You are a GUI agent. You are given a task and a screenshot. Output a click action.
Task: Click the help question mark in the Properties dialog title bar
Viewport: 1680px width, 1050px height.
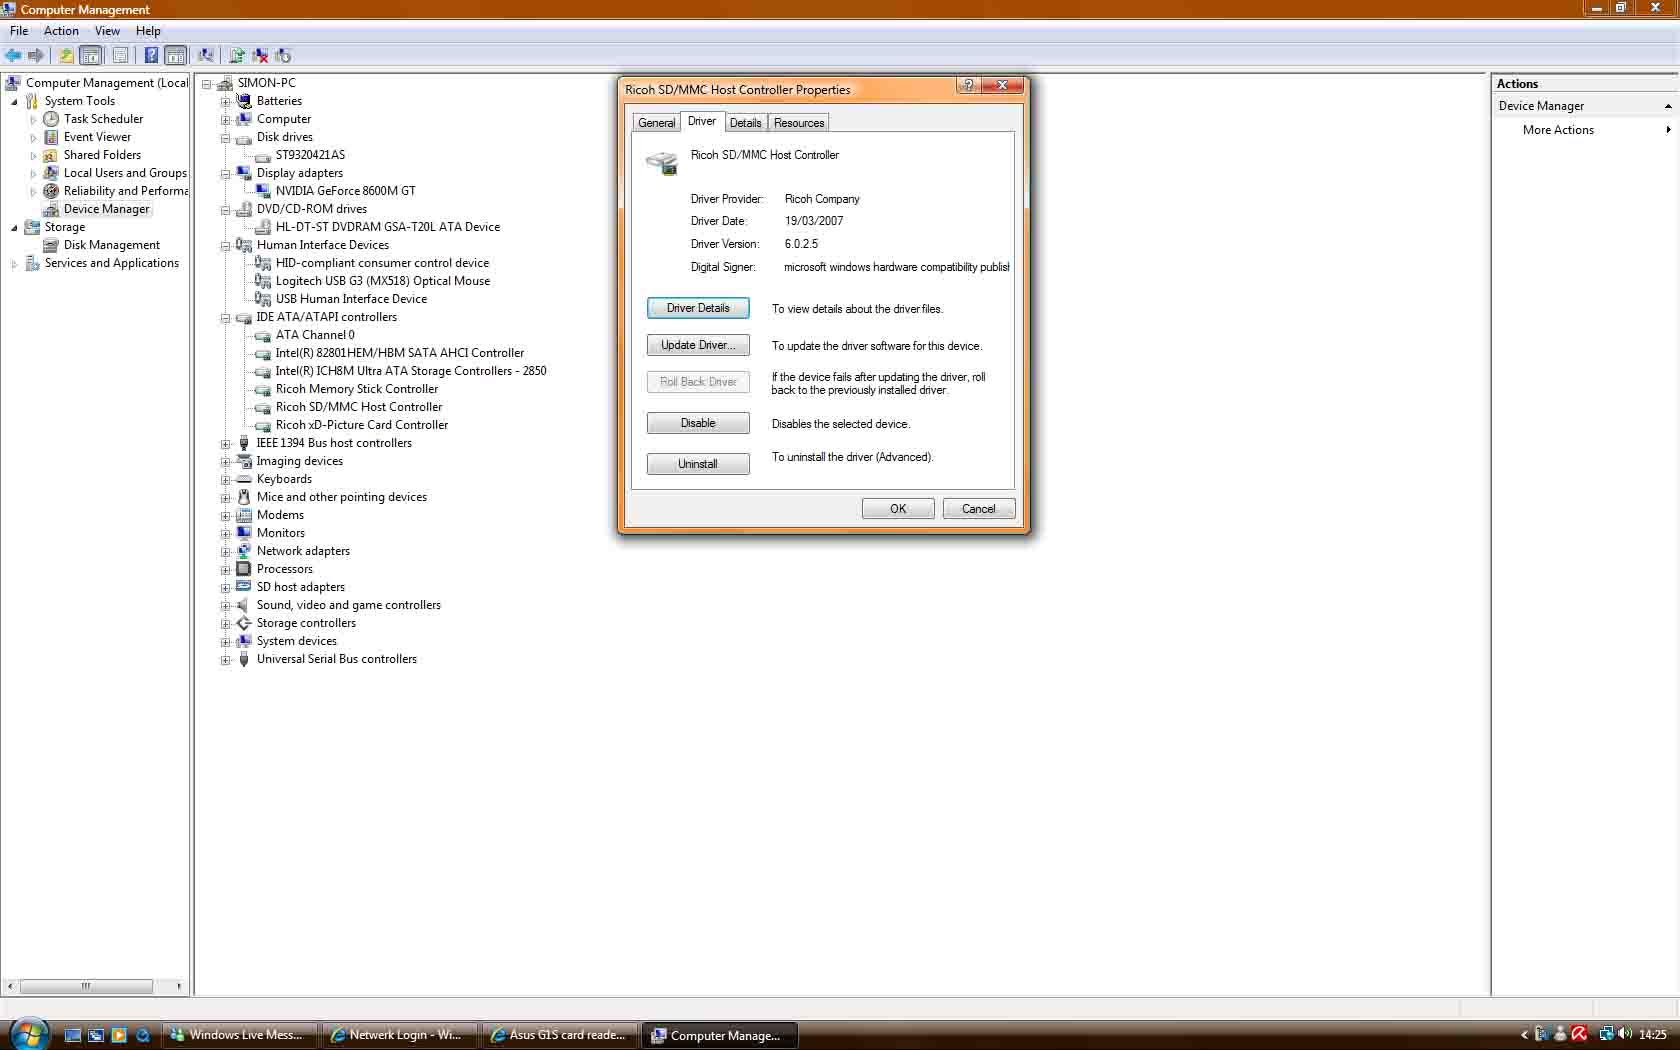pyautogui.click(x=967, y=85)
